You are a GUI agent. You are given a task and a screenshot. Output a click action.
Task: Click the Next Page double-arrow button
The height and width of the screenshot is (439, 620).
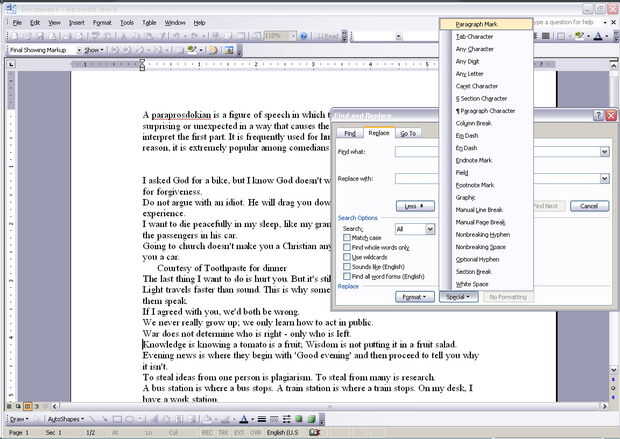(613, 397)
